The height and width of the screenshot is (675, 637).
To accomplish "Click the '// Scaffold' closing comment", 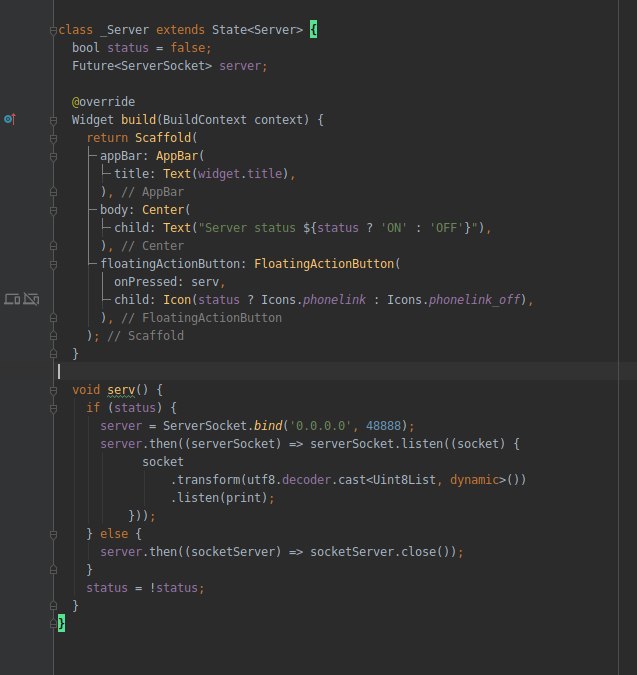I will pos(145,336).
